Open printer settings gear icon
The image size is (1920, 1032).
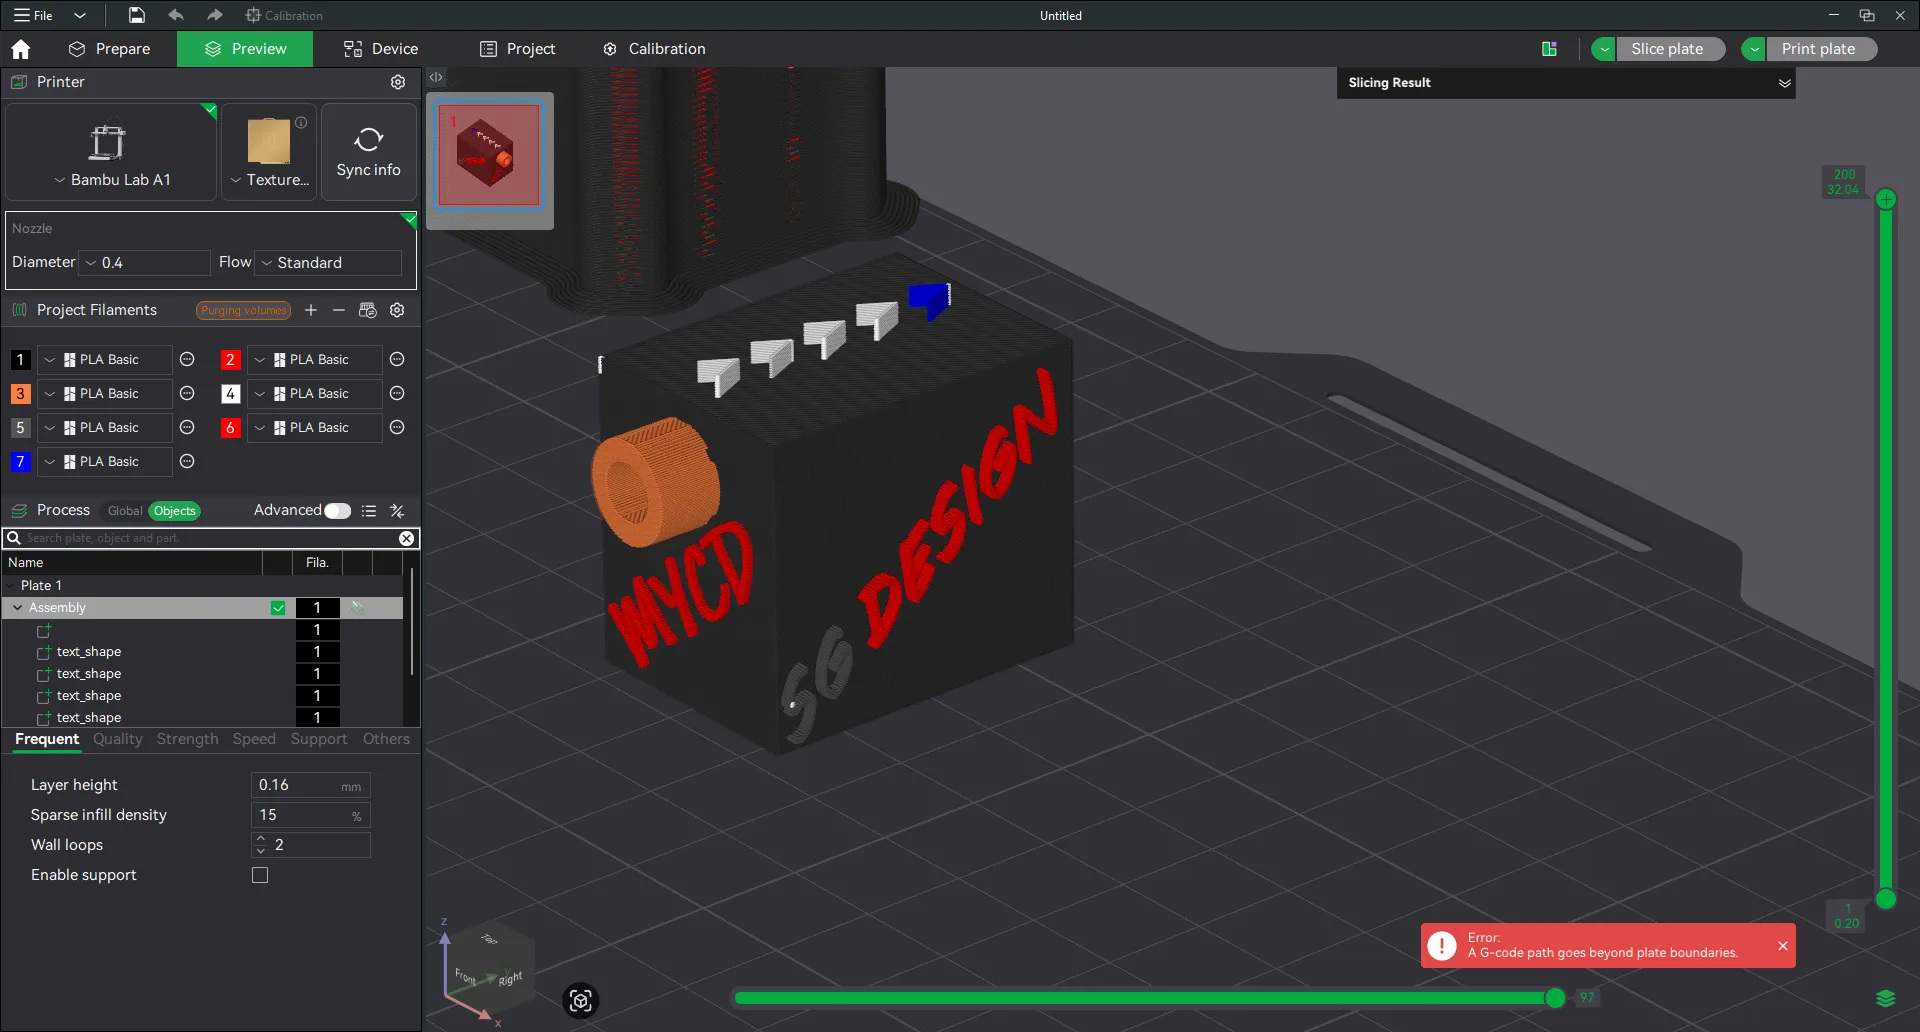(398, 82)
